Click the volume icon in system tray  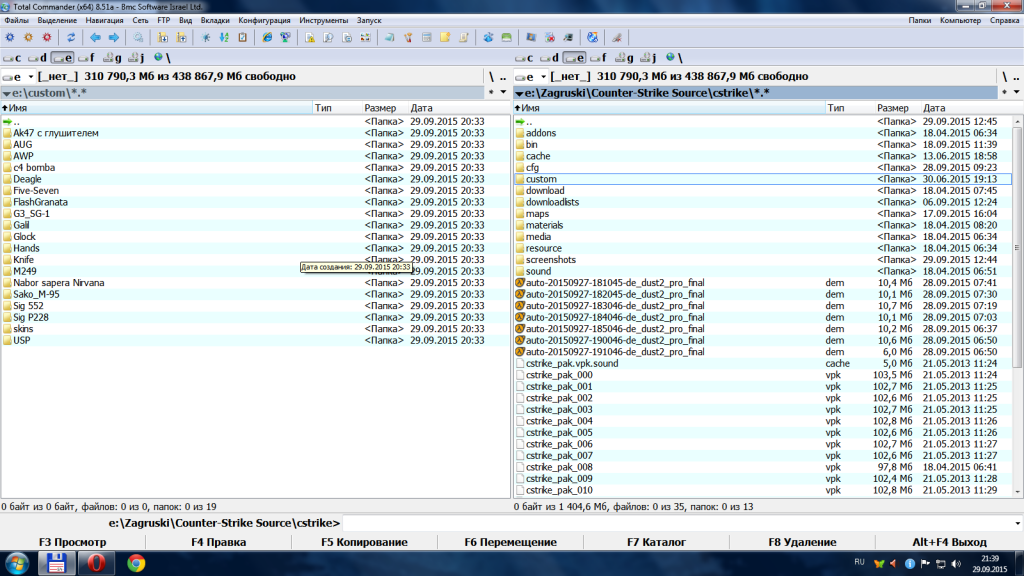pyautogui.click(x=956, y=564)
